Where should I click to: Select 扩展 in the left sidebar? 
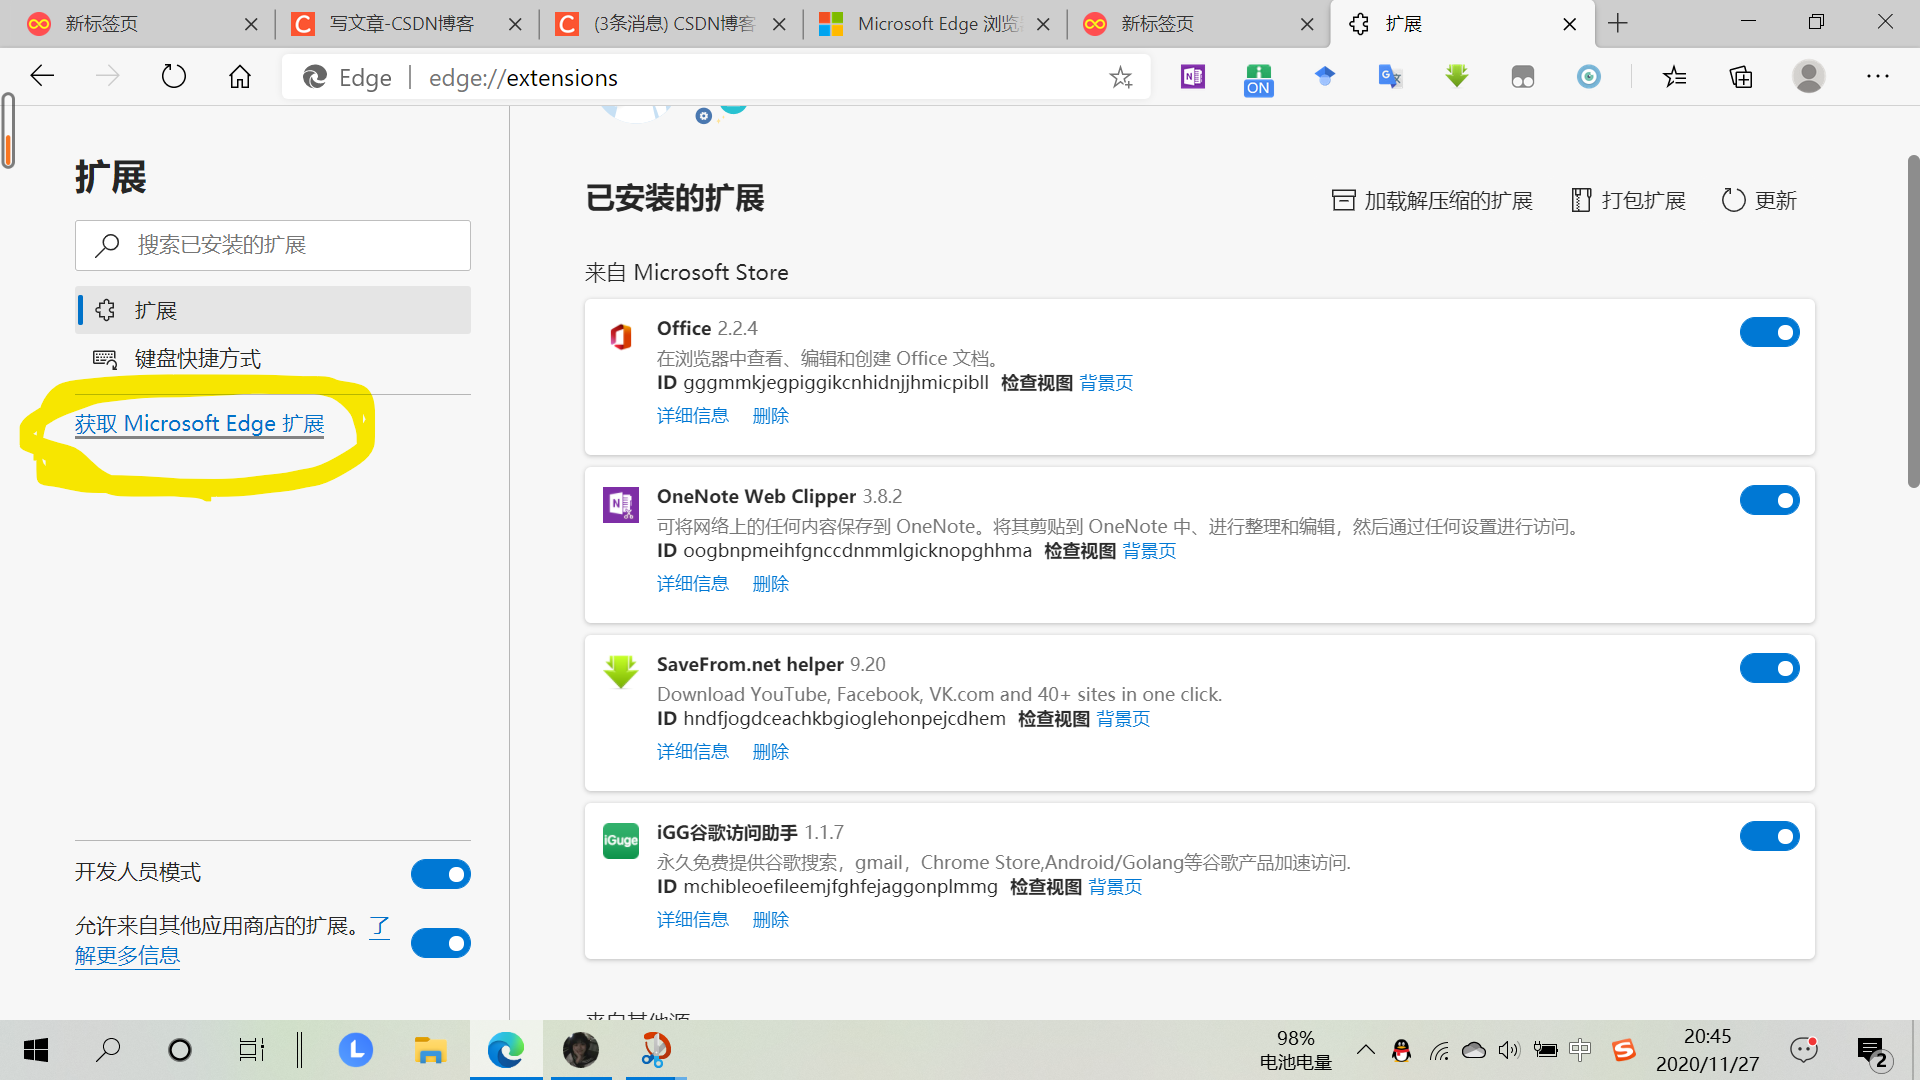coord(155,310)
